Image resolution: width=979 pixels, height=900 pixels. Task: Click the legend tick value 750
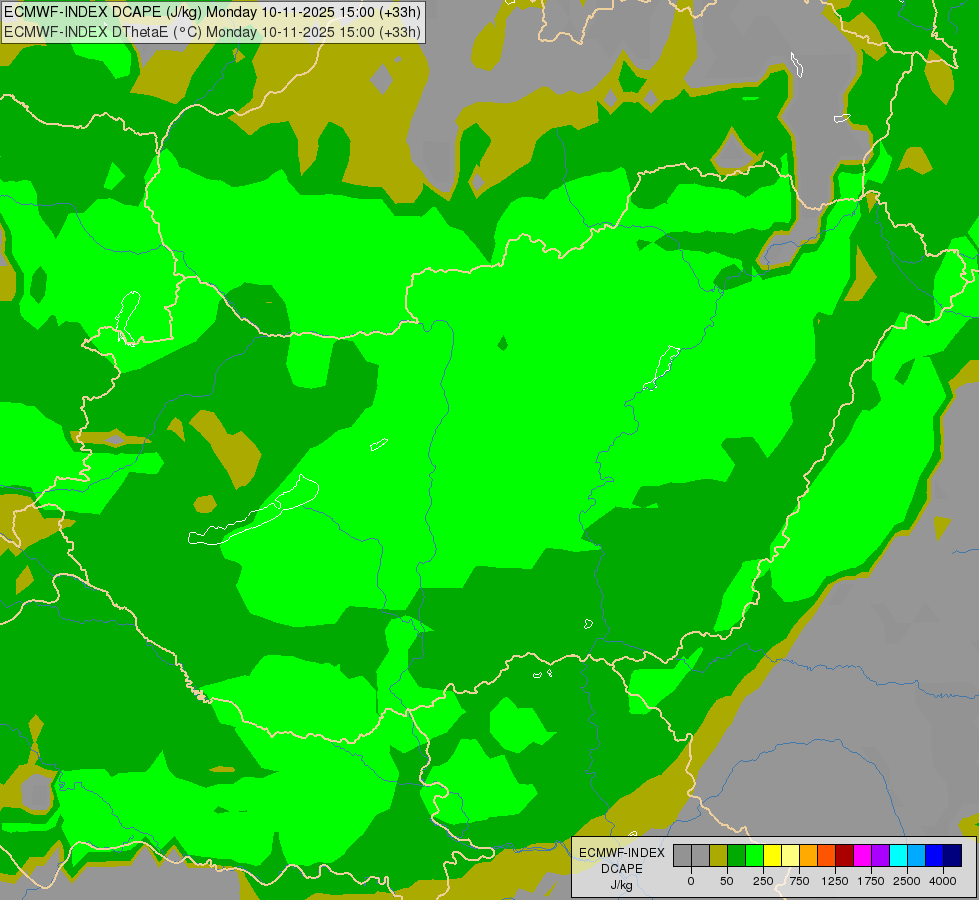point(799,881)
